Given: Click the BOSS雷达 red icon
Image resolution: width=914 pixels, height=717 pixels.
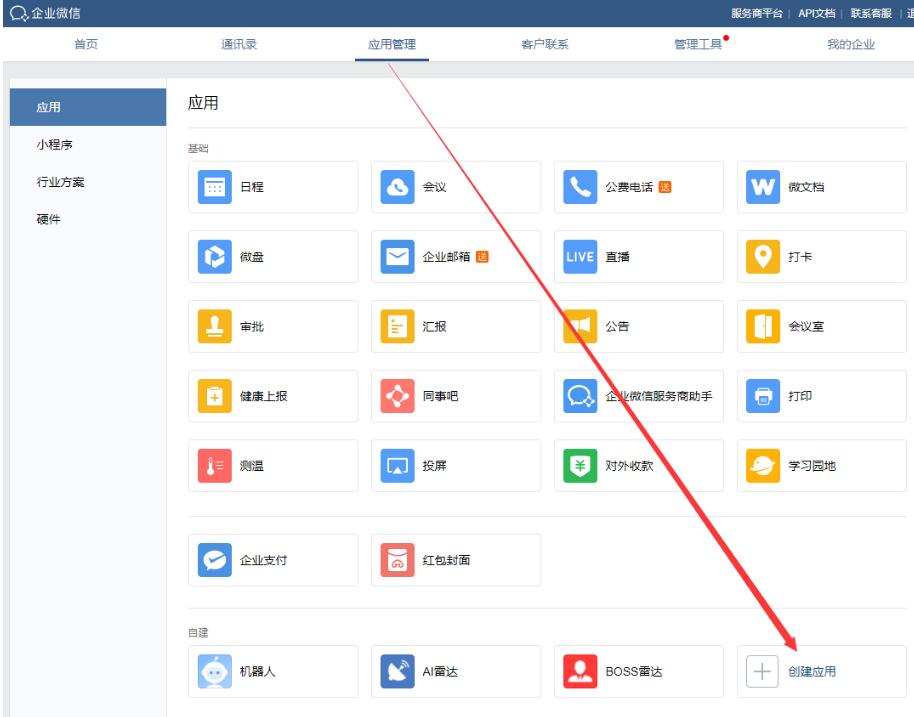Looking at the screenshot, I should tap(580, 672).
